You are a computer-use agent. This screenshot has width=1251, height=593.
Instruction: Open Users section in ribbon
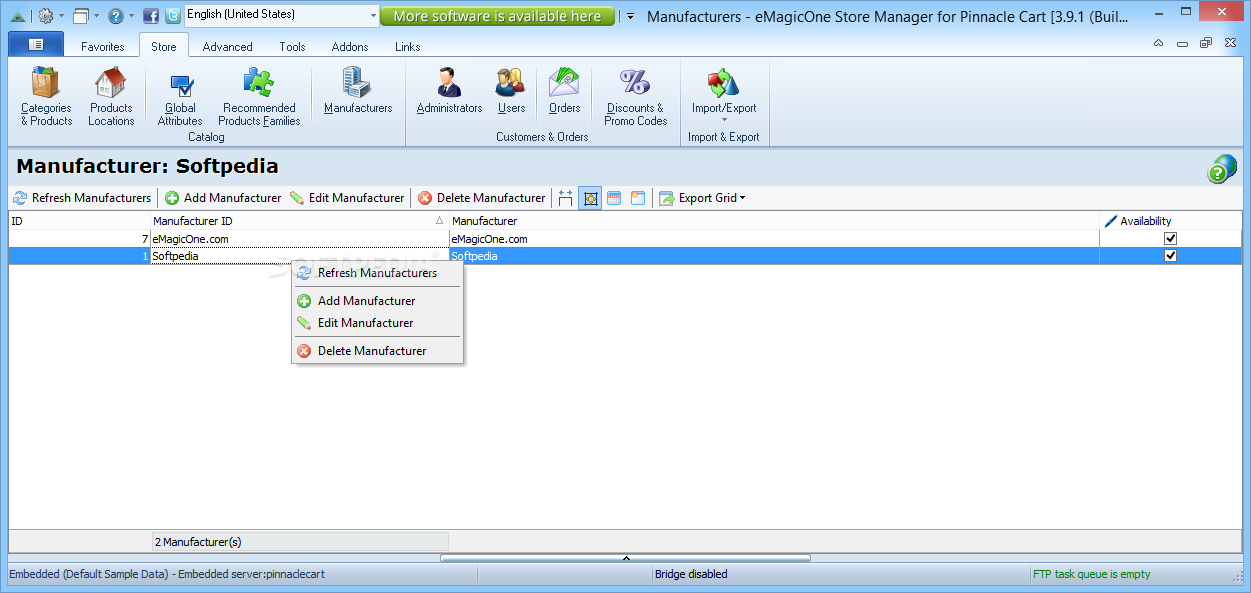click(x=511, y=91)
